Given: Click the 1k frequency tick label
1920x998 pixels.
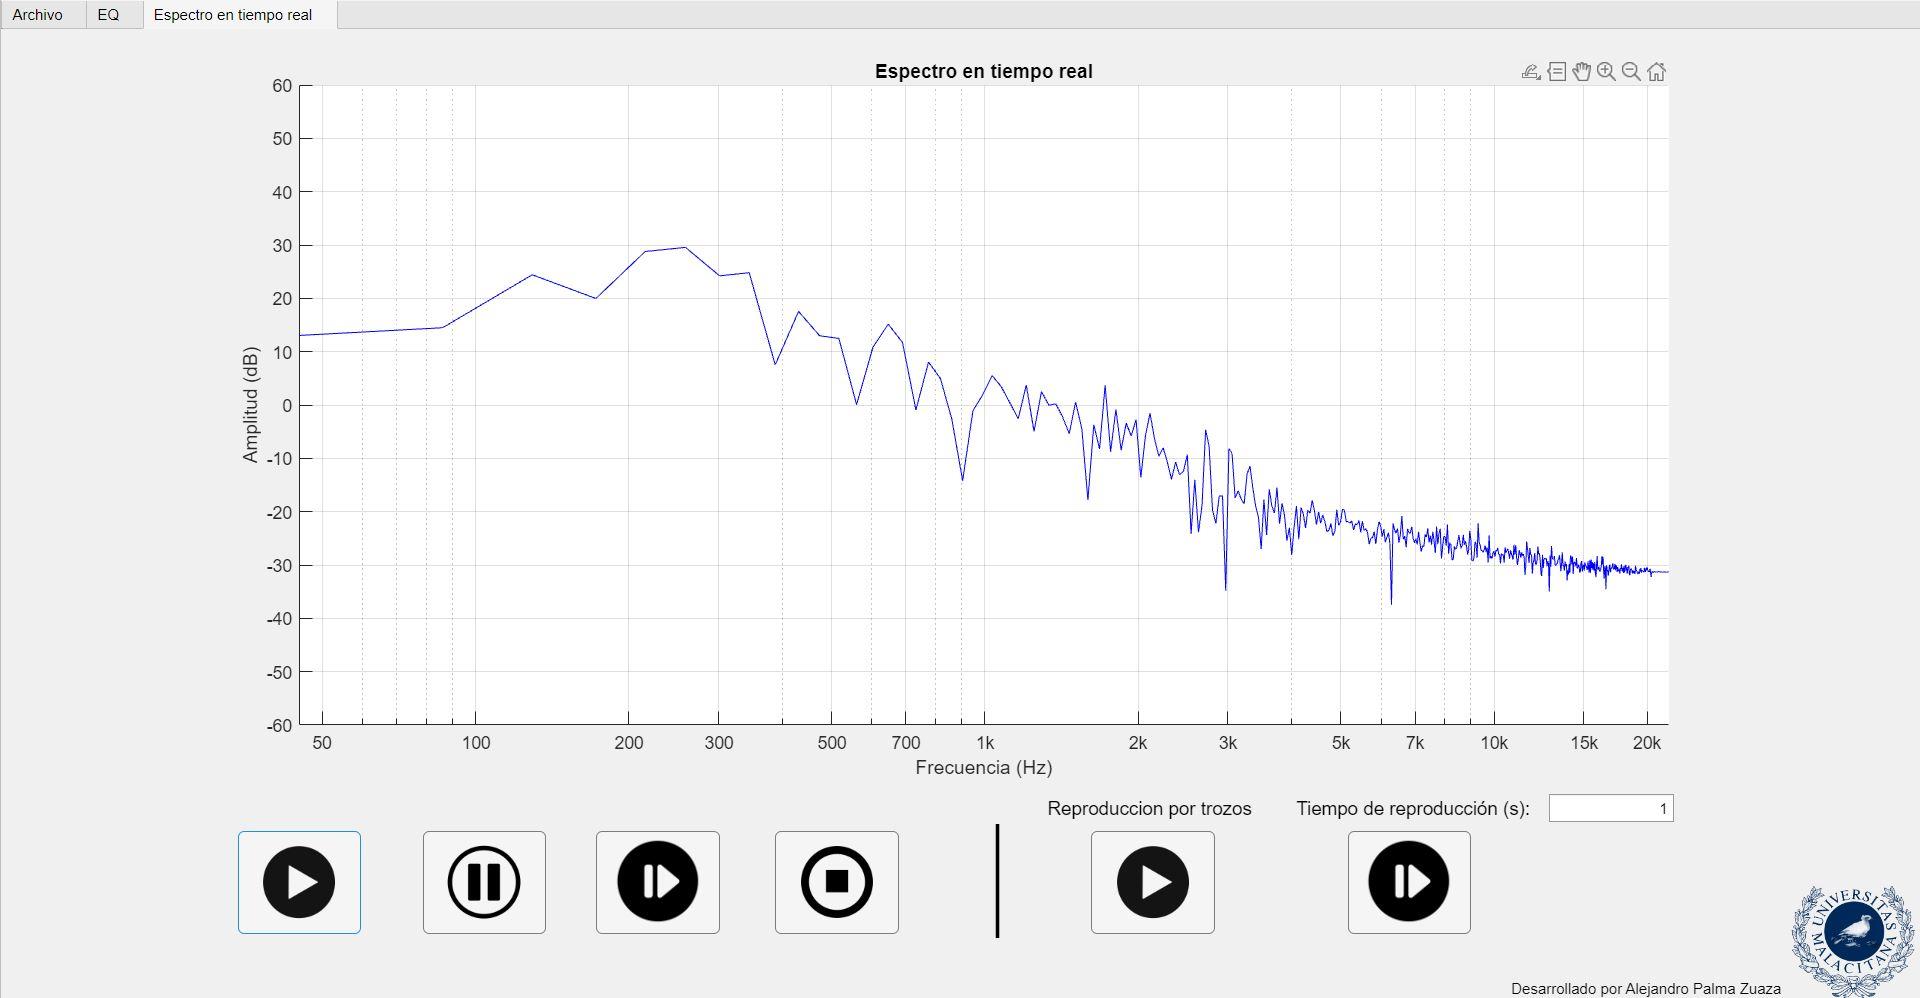Looking at the screenshot, I should point(985,743).
